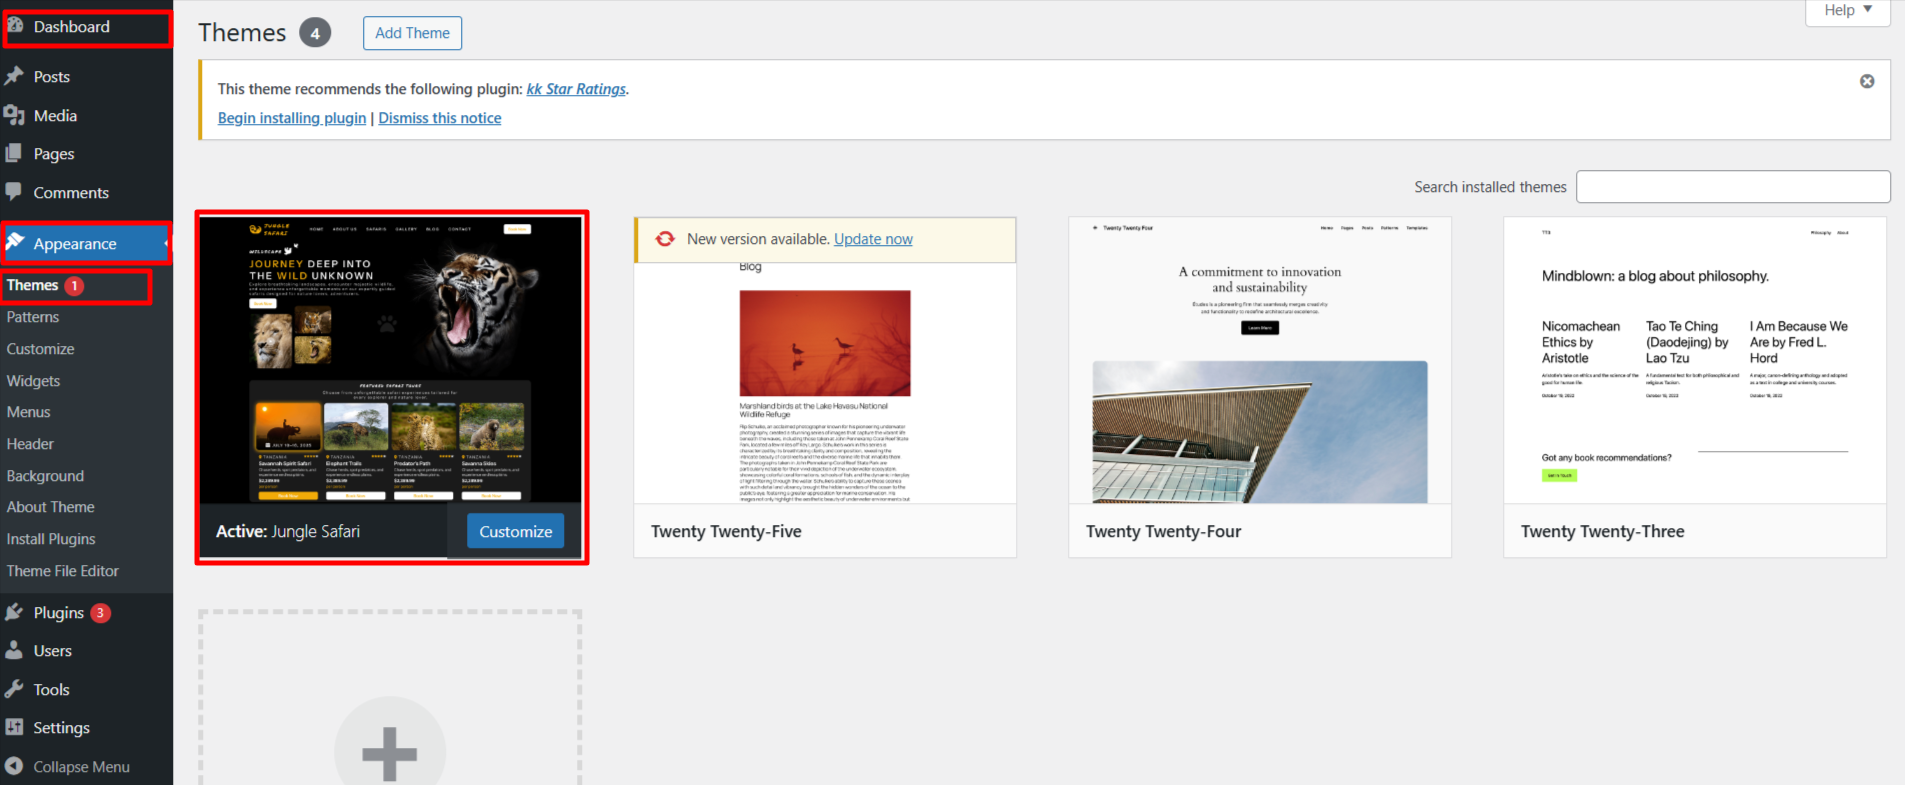
Task: Open Tools menu item
Action: click(x=51, y=690)
